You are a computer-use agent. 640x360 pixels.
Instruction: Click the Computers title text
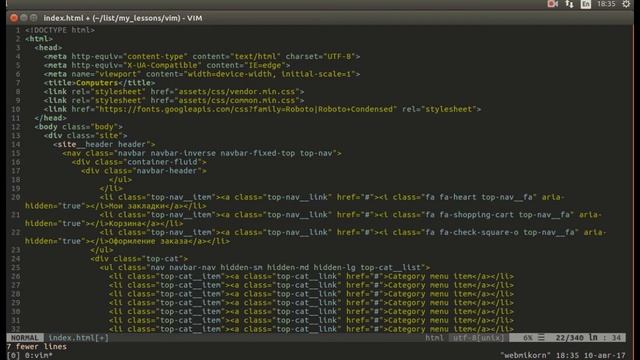click(97, 83)
